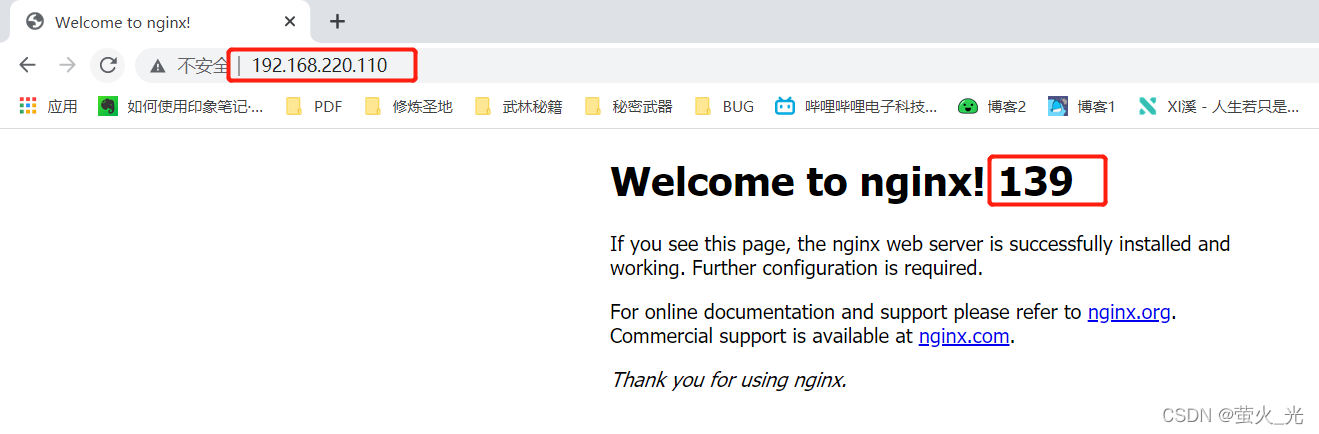Click the tab's globe favicon
This screenshot has width=1319, height=434.
pos(35,21)
